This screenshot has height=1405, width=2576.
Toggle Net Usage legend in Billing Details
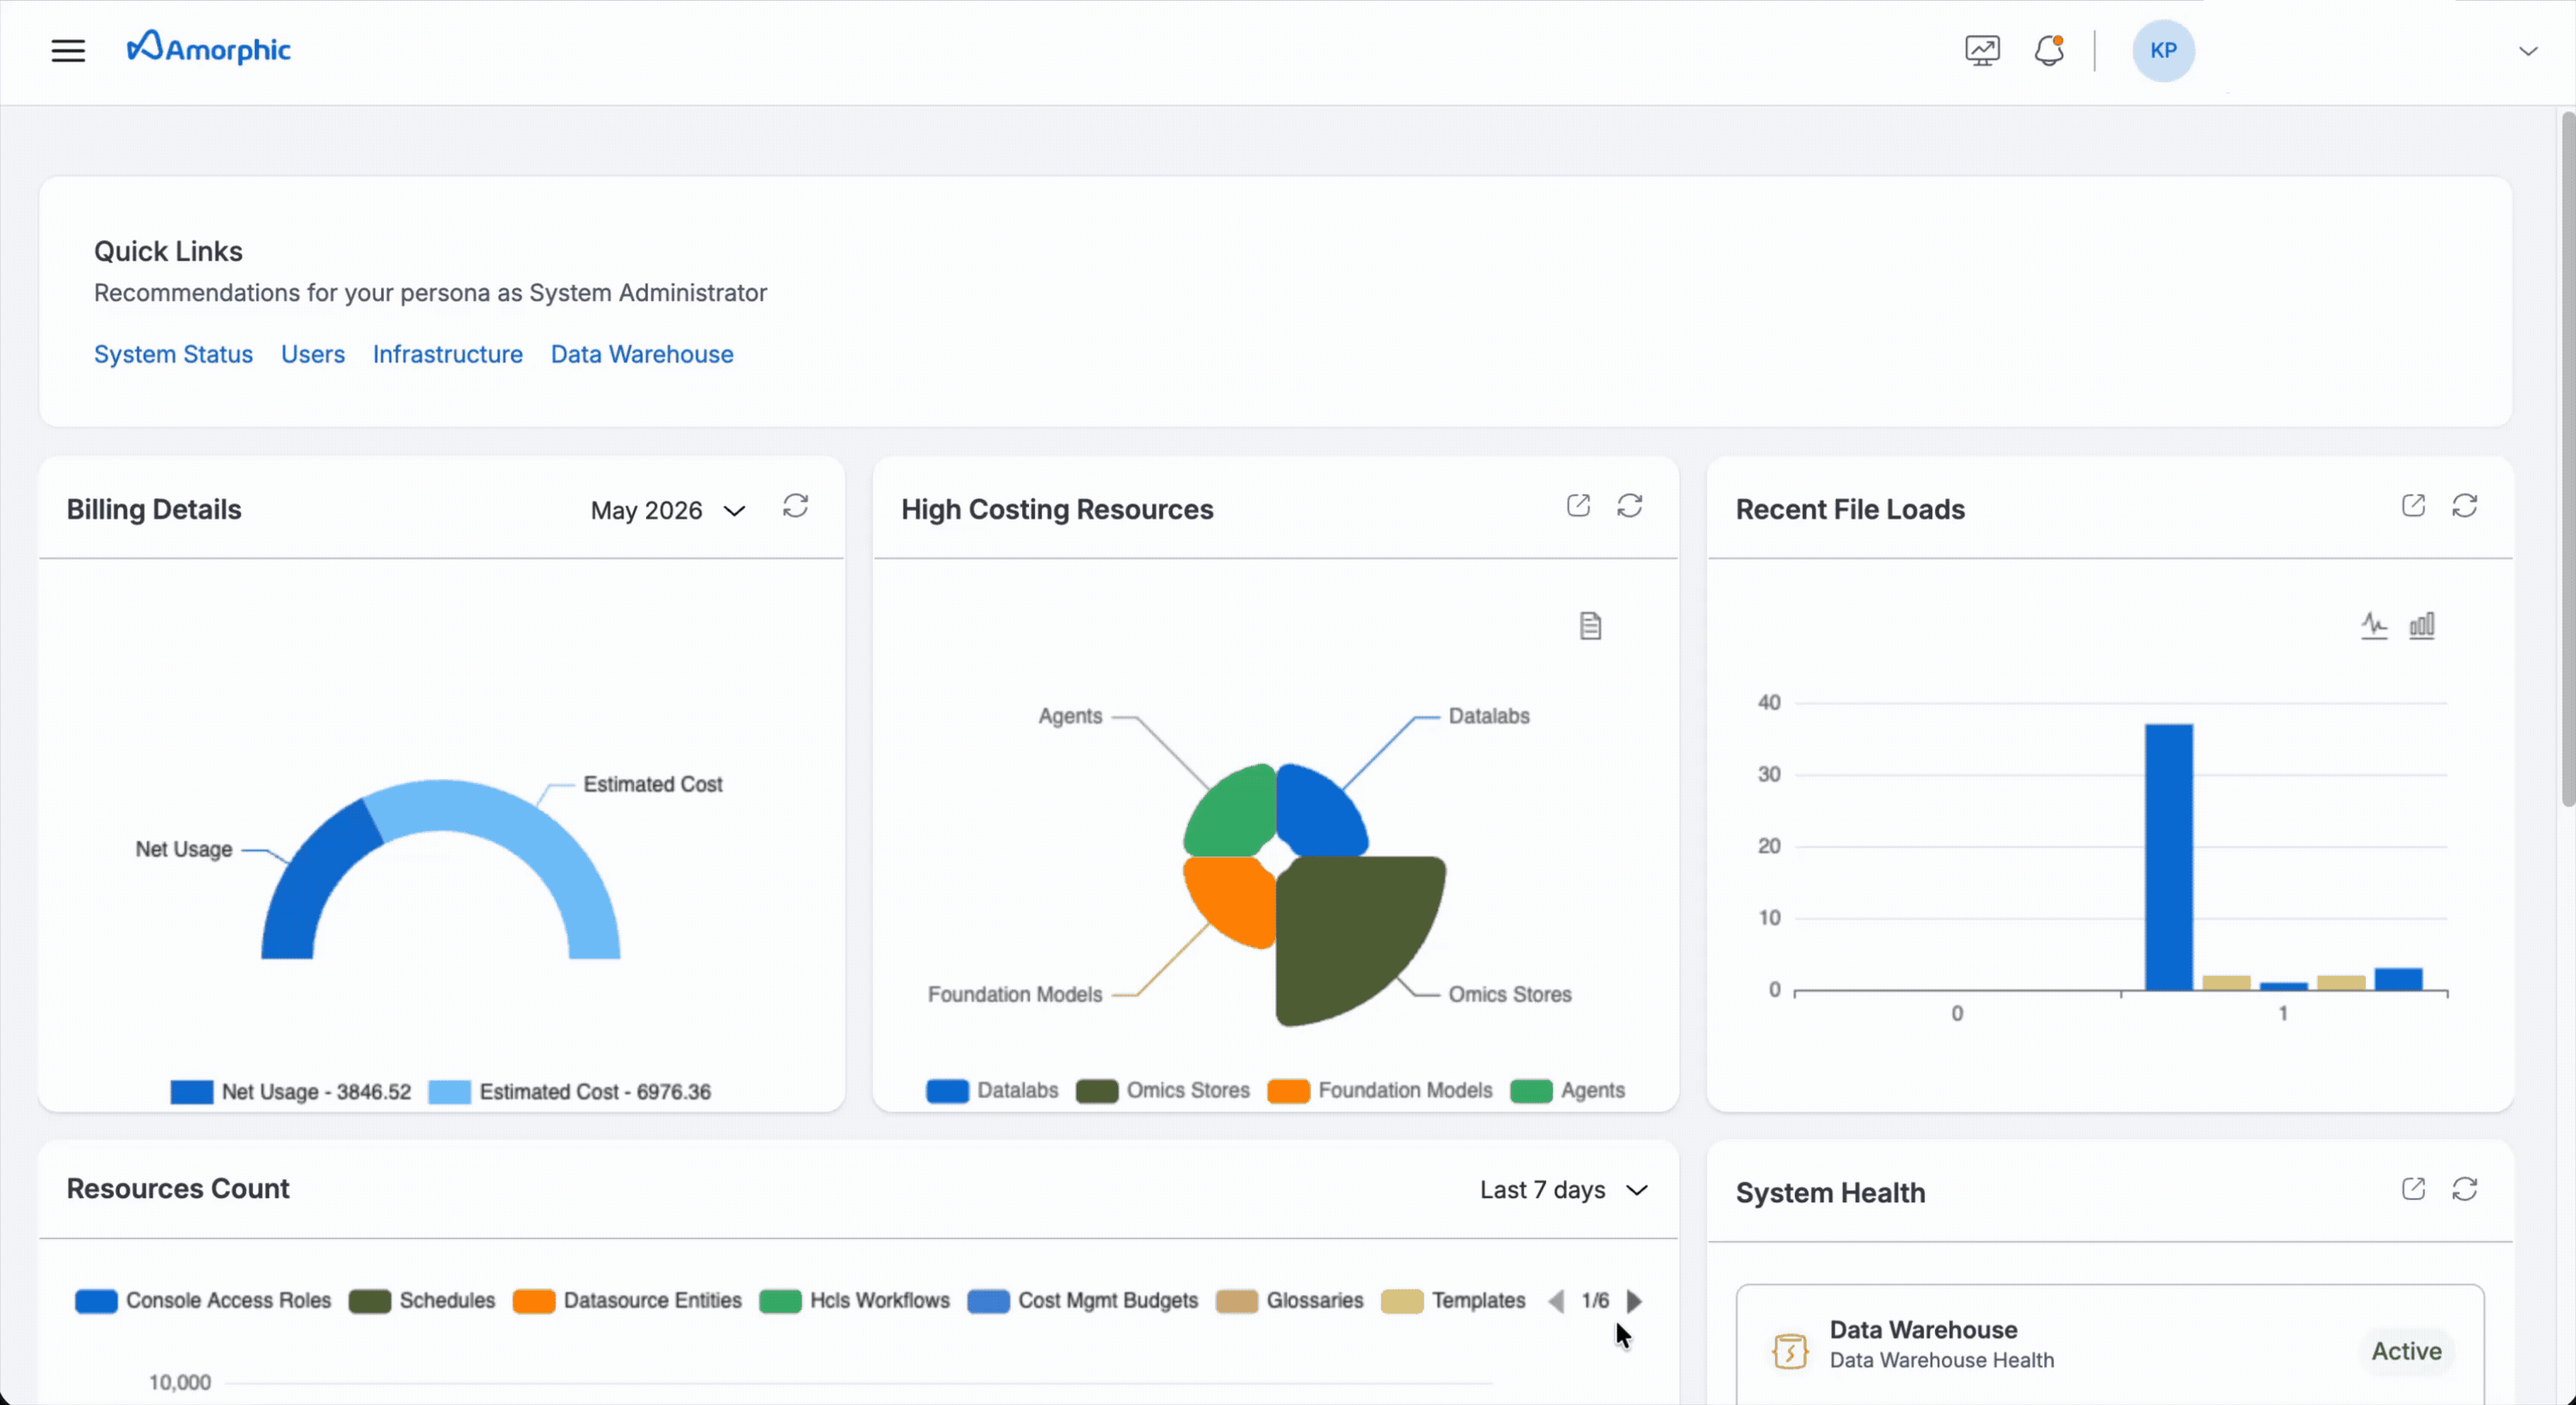coord(290,1092)
